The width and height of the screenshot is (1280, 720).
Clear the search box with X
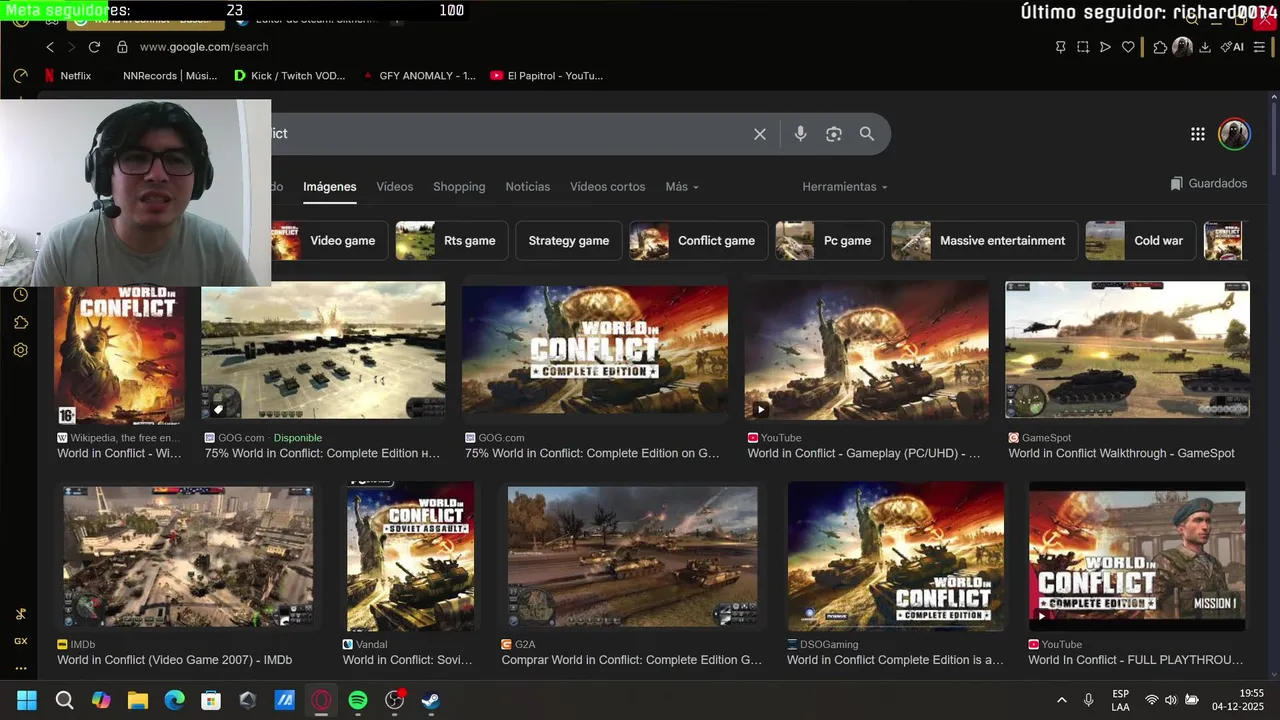tap(760, 134)
